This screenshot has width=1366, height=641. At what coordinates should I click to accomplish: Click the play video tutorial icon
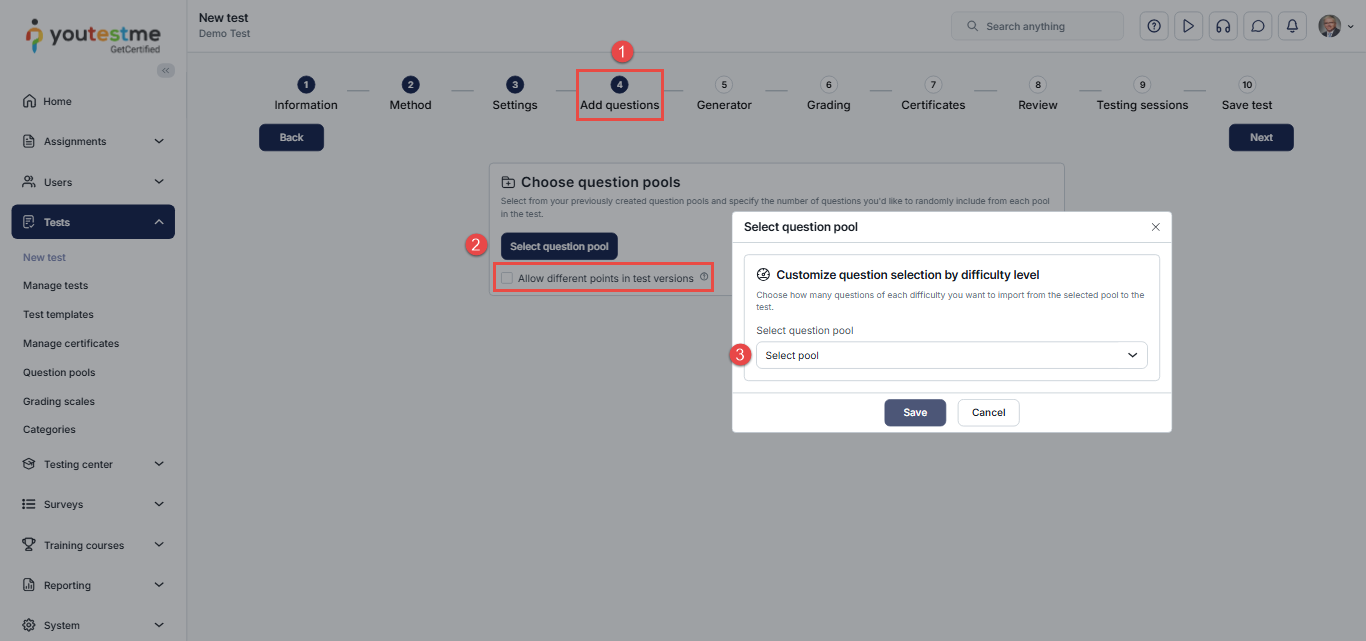pyautogui.click(x=1188, y=26)
